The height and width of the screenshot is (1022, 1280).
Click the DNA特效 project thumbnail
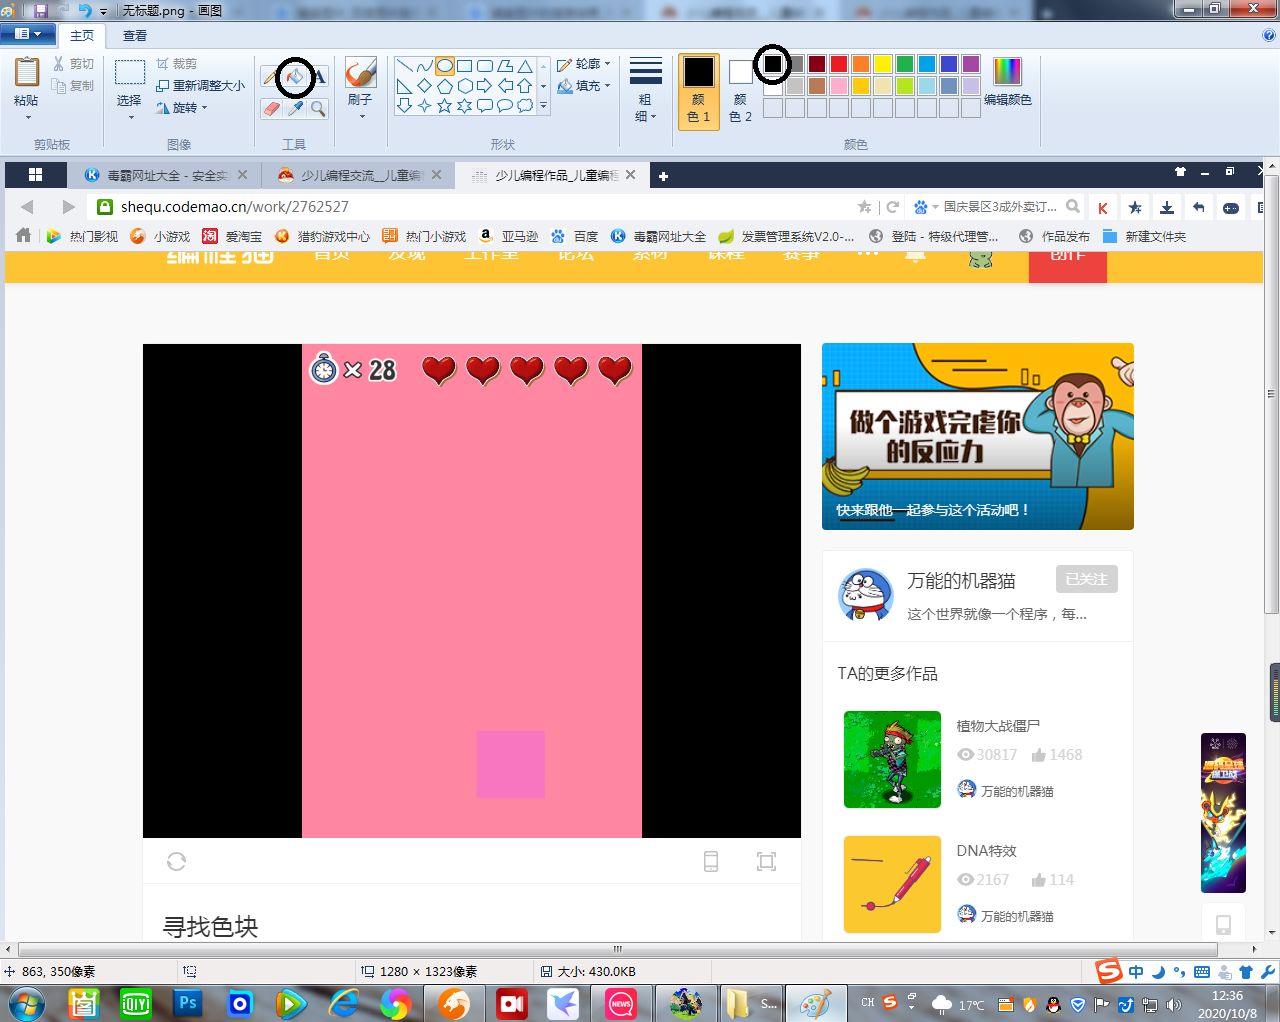[892, 884]
